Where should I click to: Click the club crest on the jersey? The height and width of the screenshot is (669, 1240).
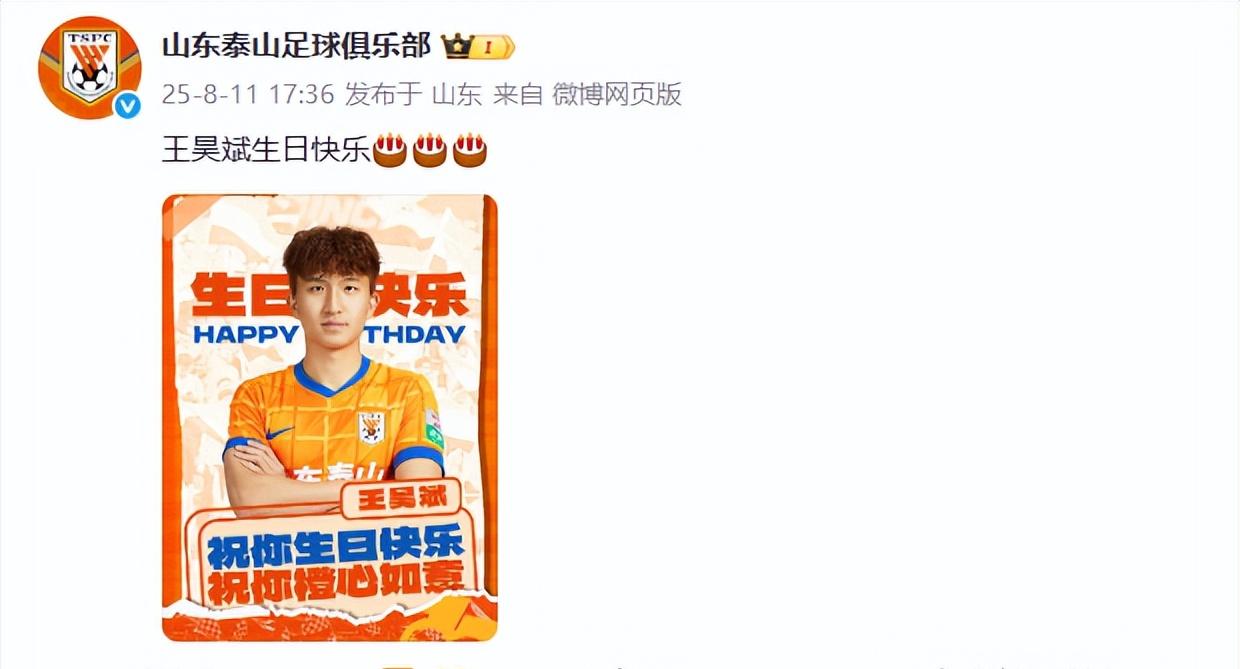coord(372,427)
